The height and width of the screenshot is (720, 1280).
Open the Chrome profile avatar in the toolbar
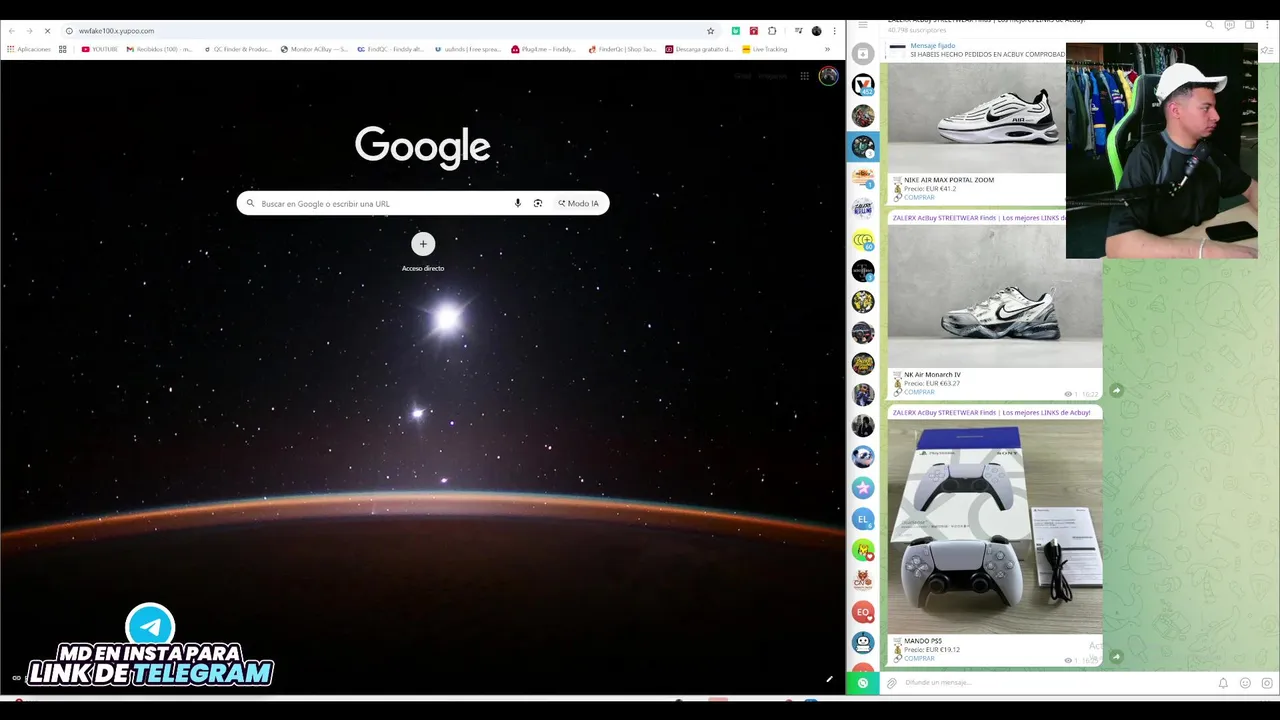pos(816,31)
